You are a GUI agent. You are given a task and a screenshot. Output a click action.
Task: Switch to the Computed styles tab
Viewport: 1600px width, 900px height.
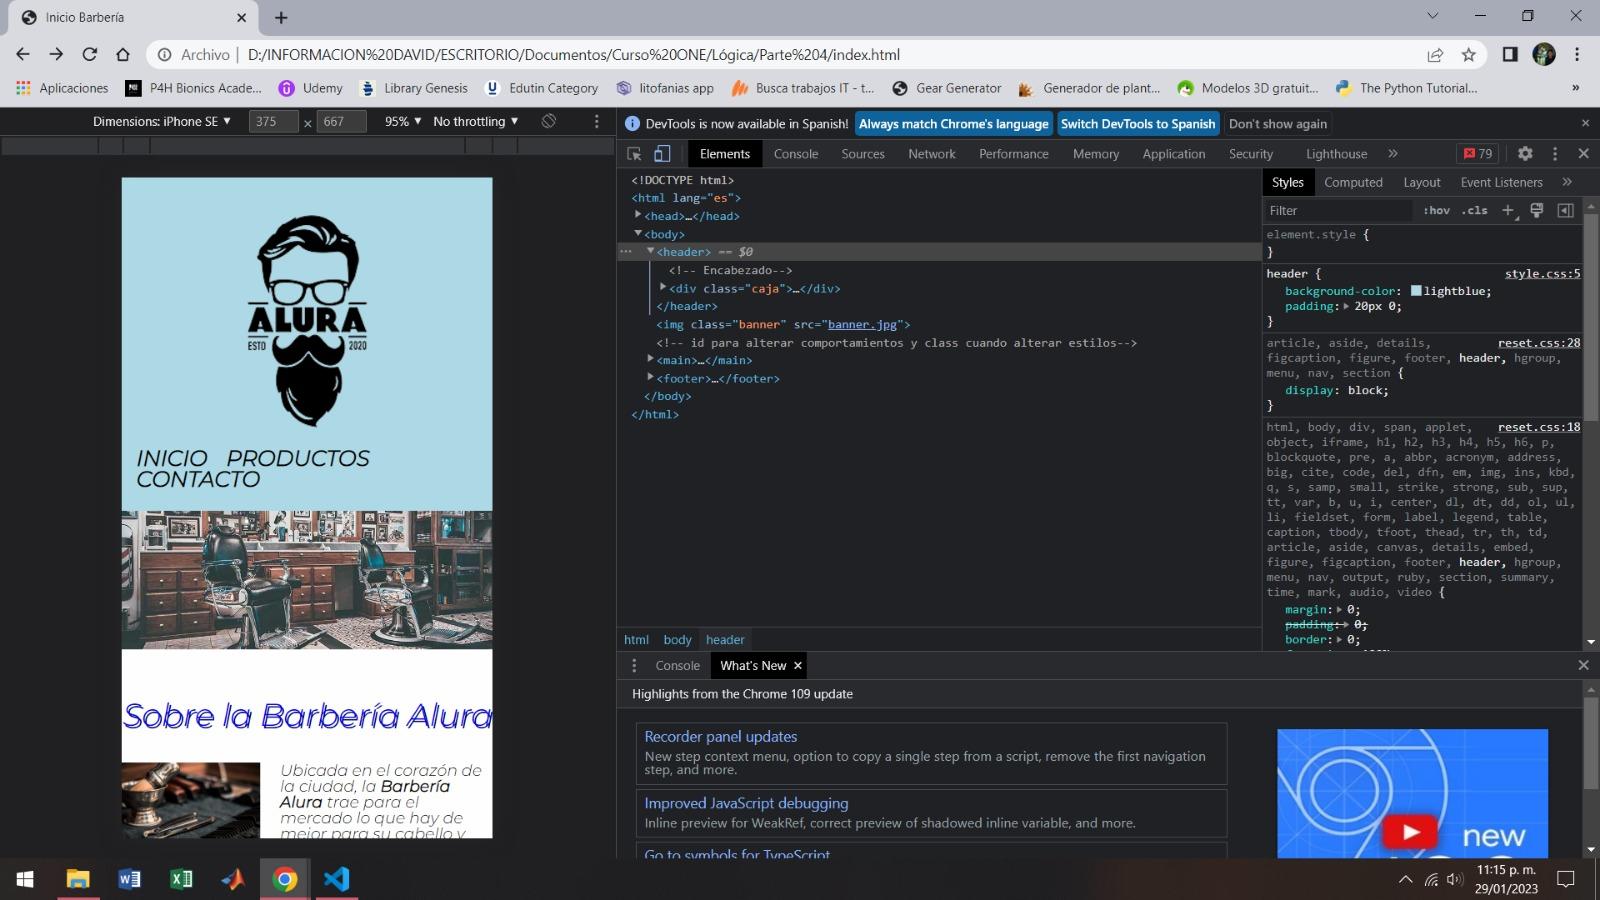(x=1353, y=182)
